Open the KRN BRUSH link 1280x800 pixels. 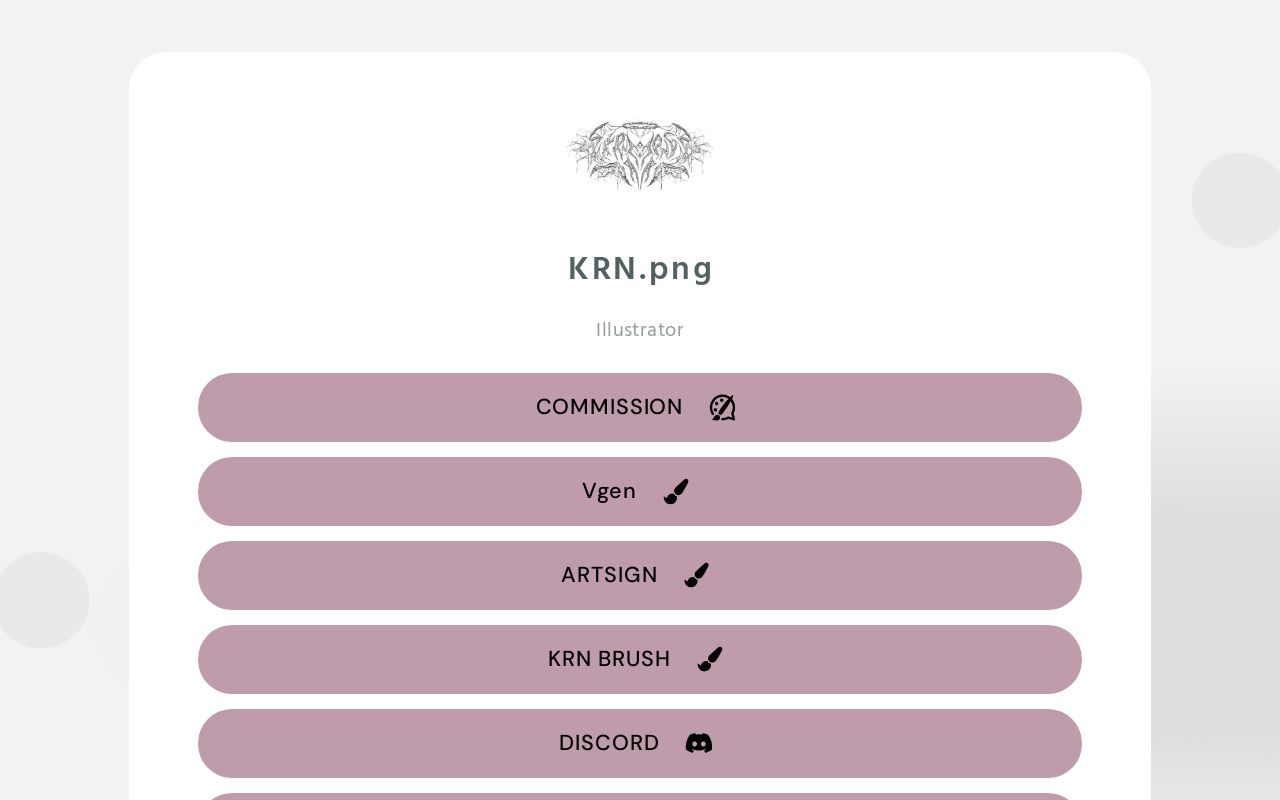click(x=640, y=659)
